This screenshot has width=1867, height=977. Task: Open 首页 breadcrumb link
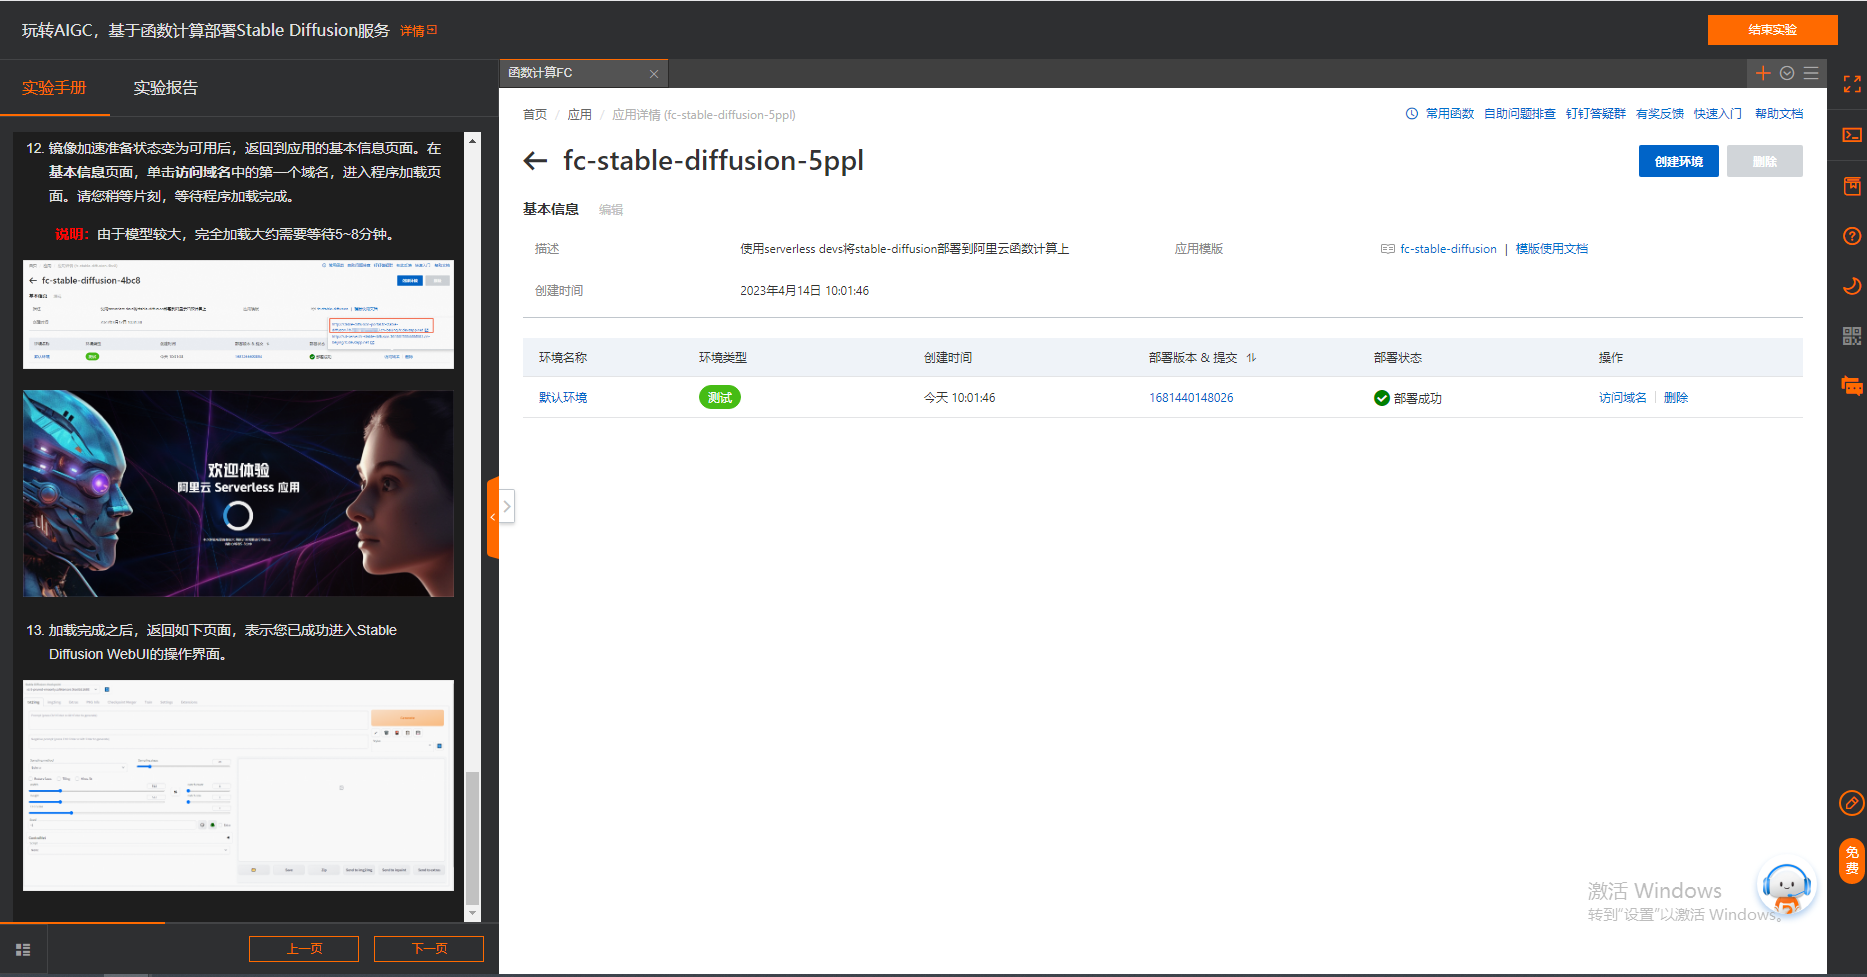[535, 115]
